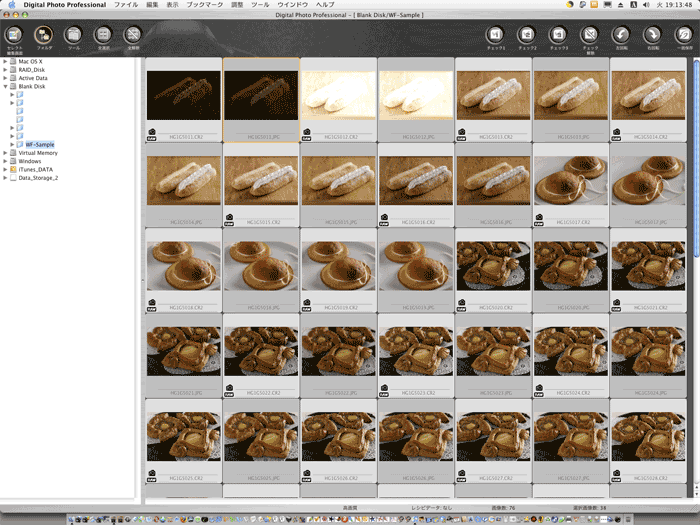
Task: Expand the RAID_Disk volume
Action: click(x=5, y=70)
